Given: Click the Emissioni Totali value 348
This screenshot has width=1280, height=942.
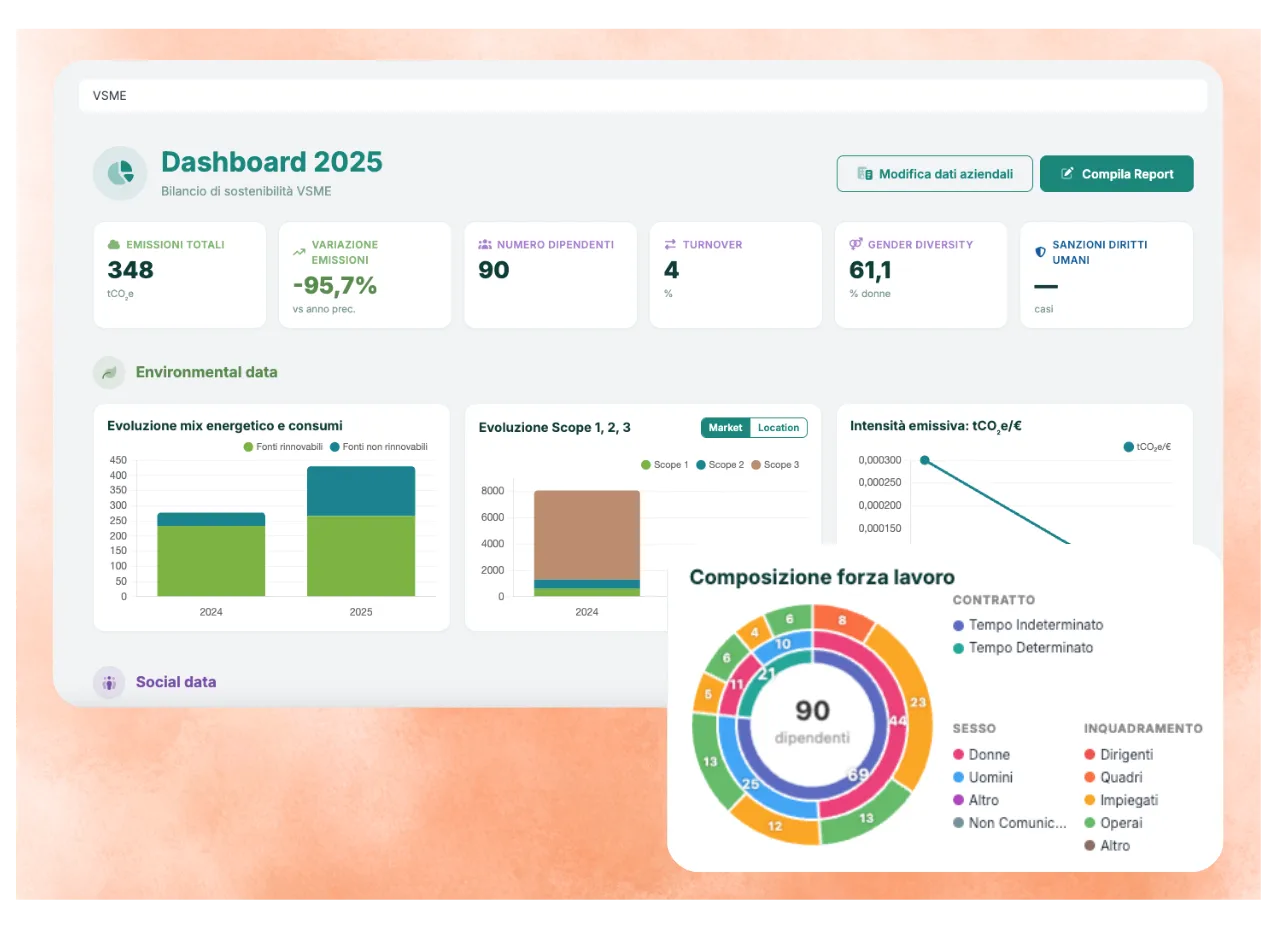Looking at the screenshot, I should 130,270.
